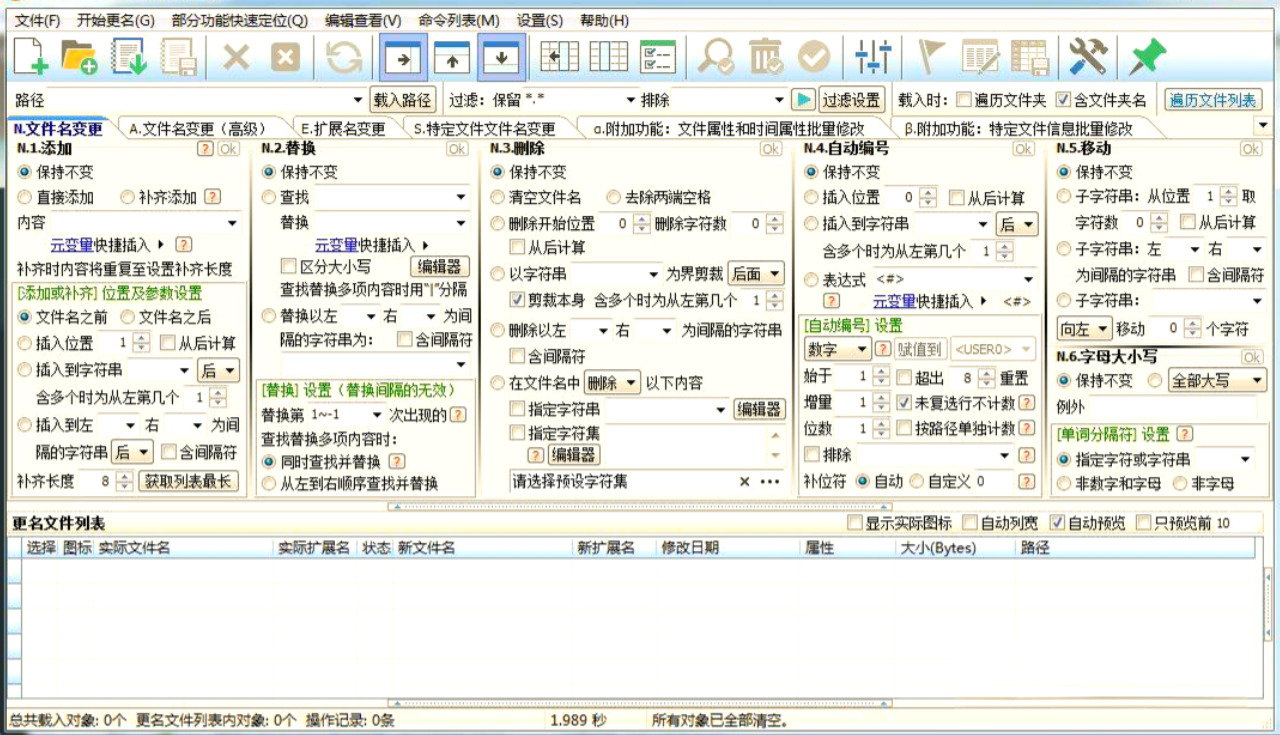Switch to E.扩展名变更 tab
1280x735 pixels.
342,128
